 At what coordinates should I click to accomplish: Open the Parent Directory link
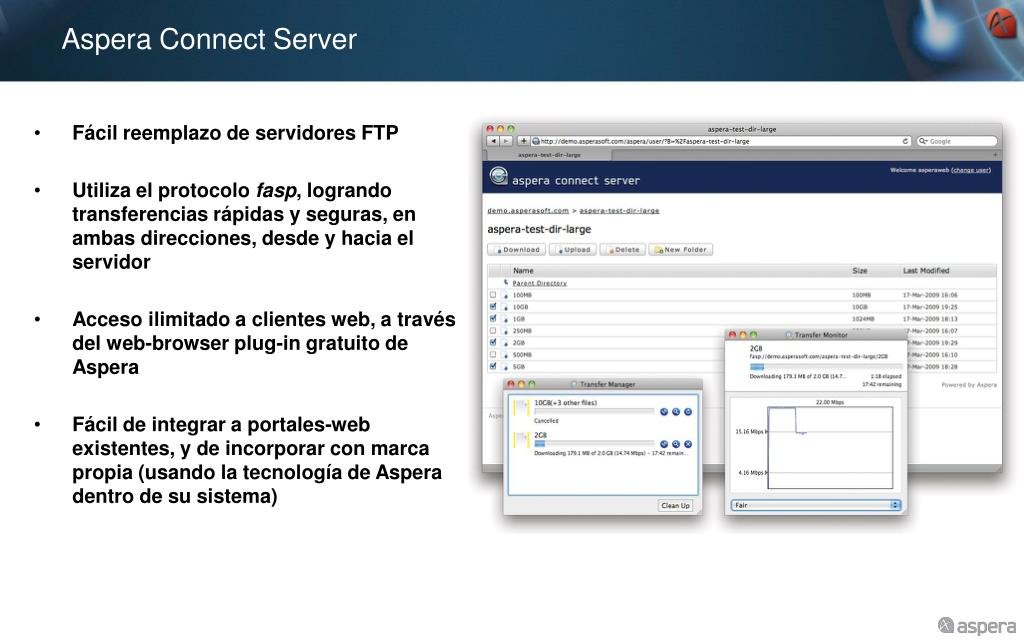(539, 283)
